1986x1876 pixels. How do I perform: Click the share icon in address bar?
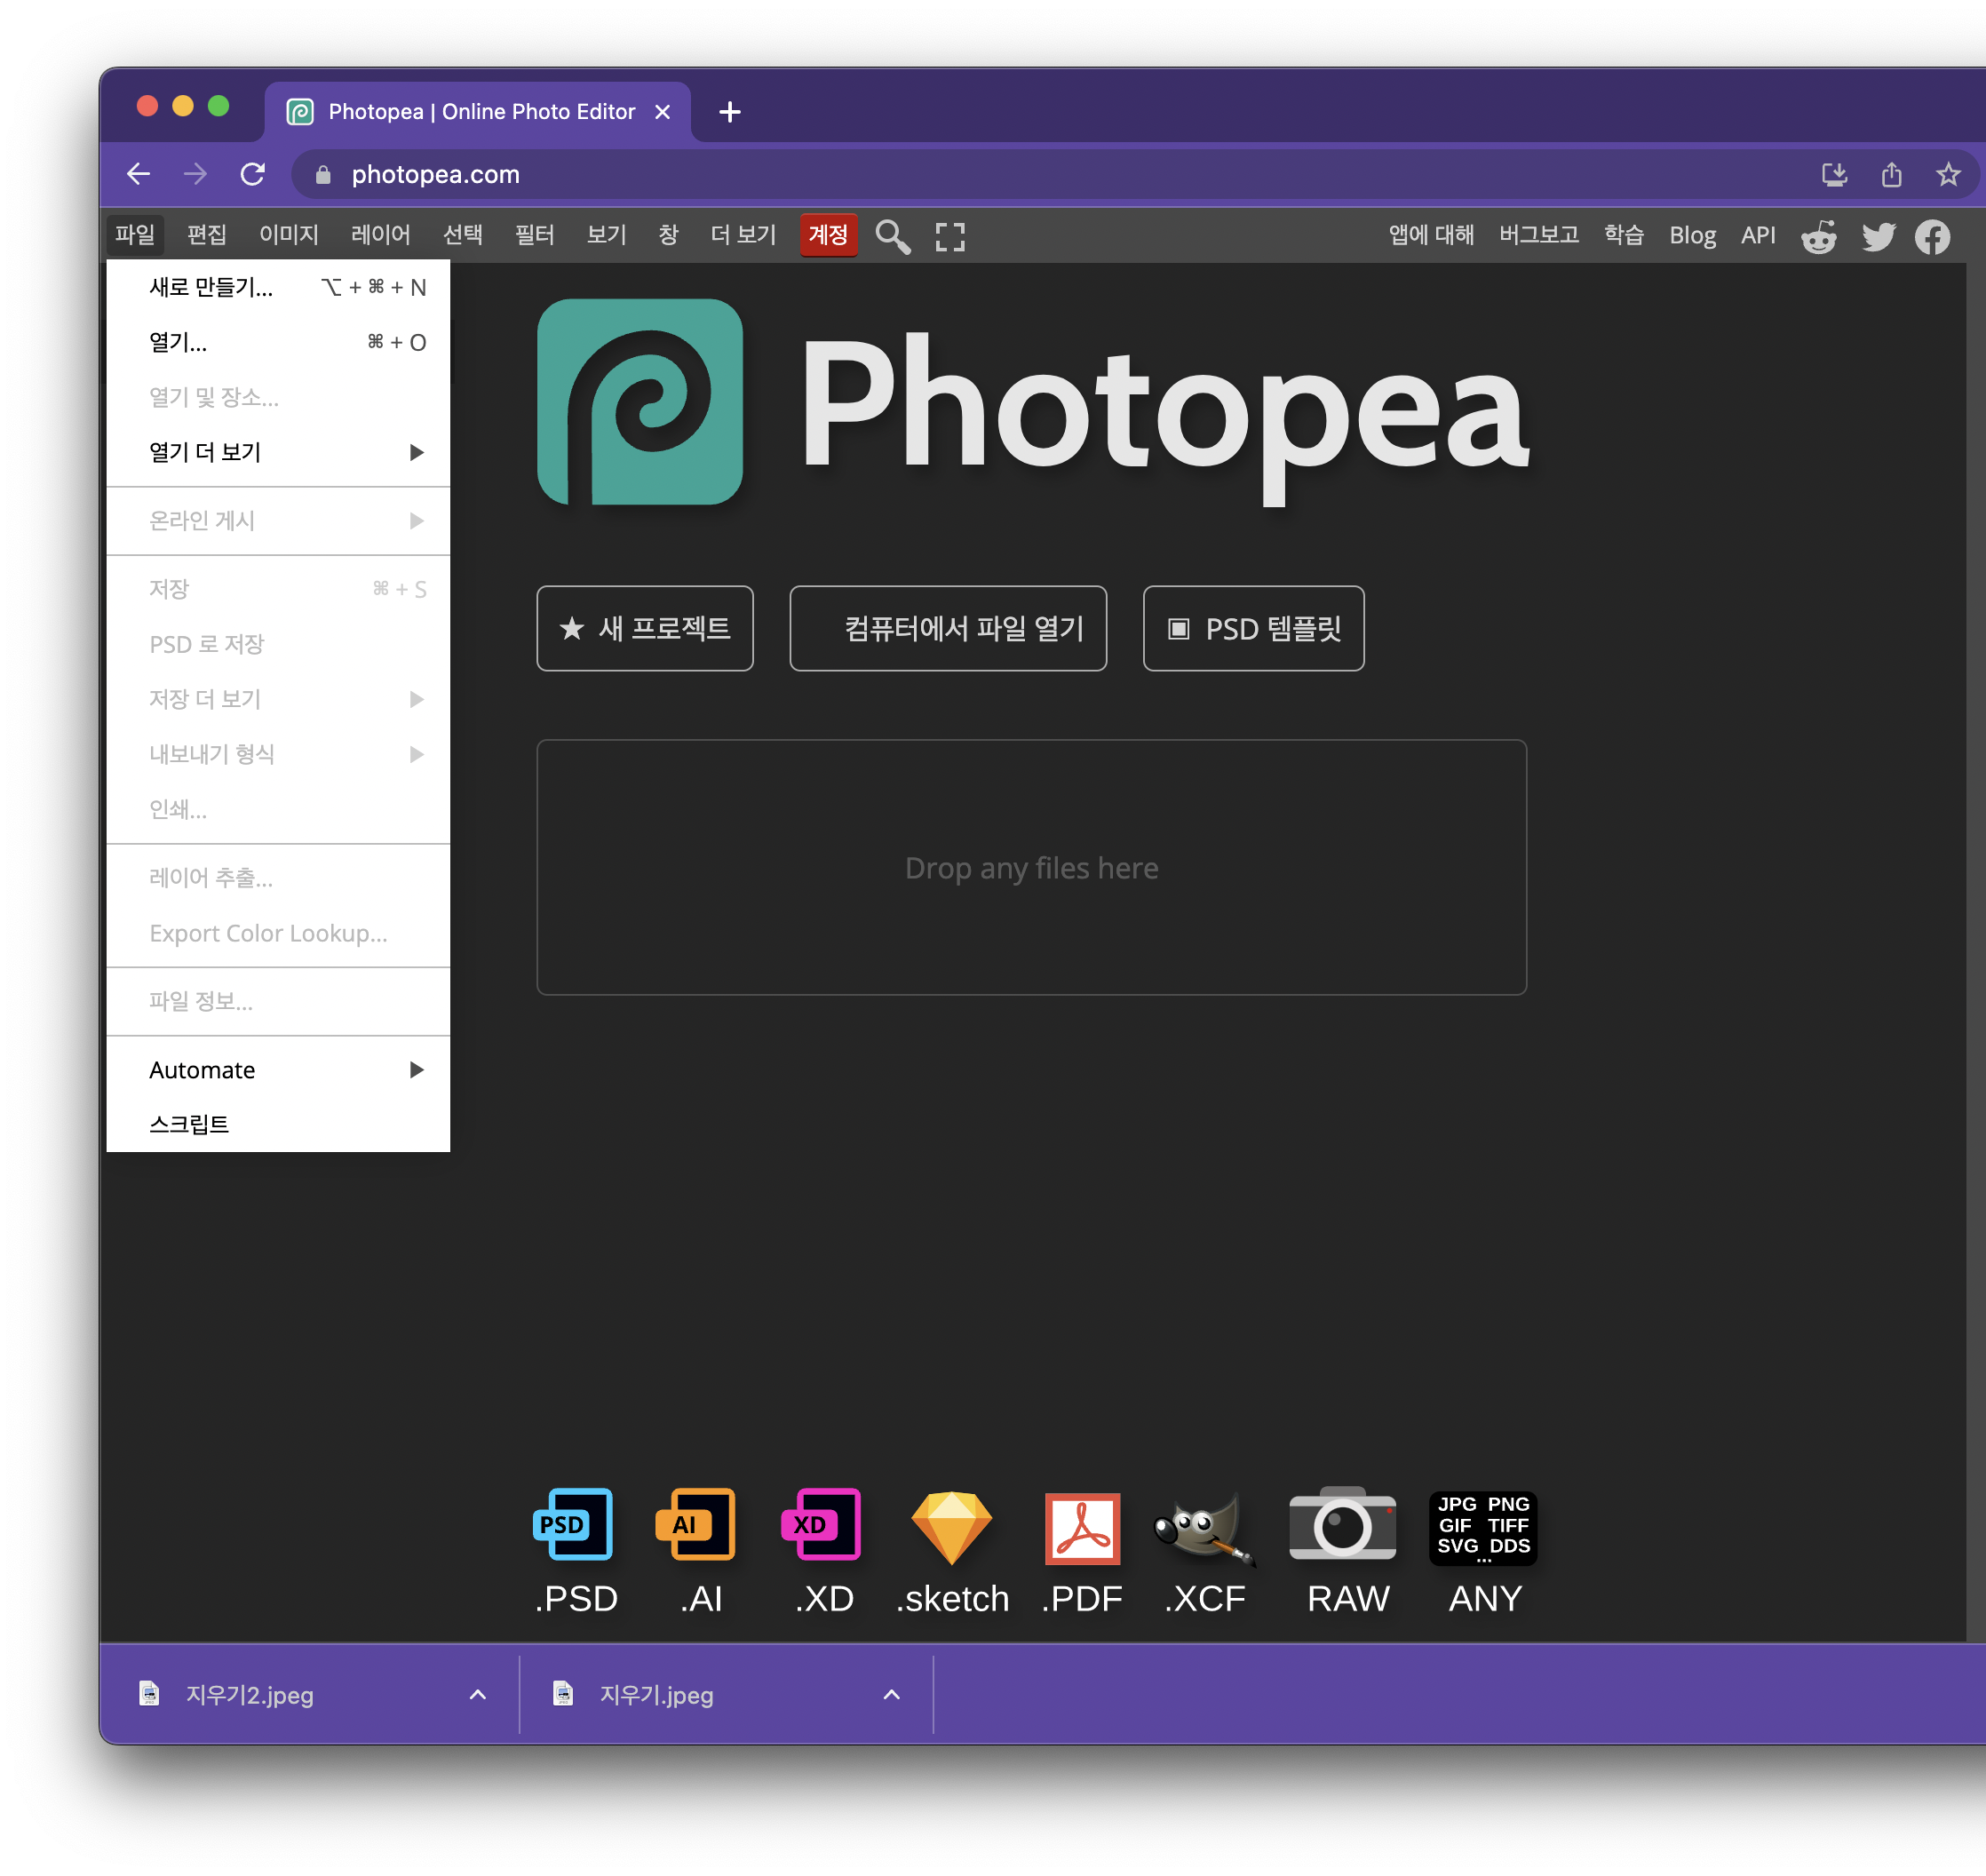(x=1891, y=175)
